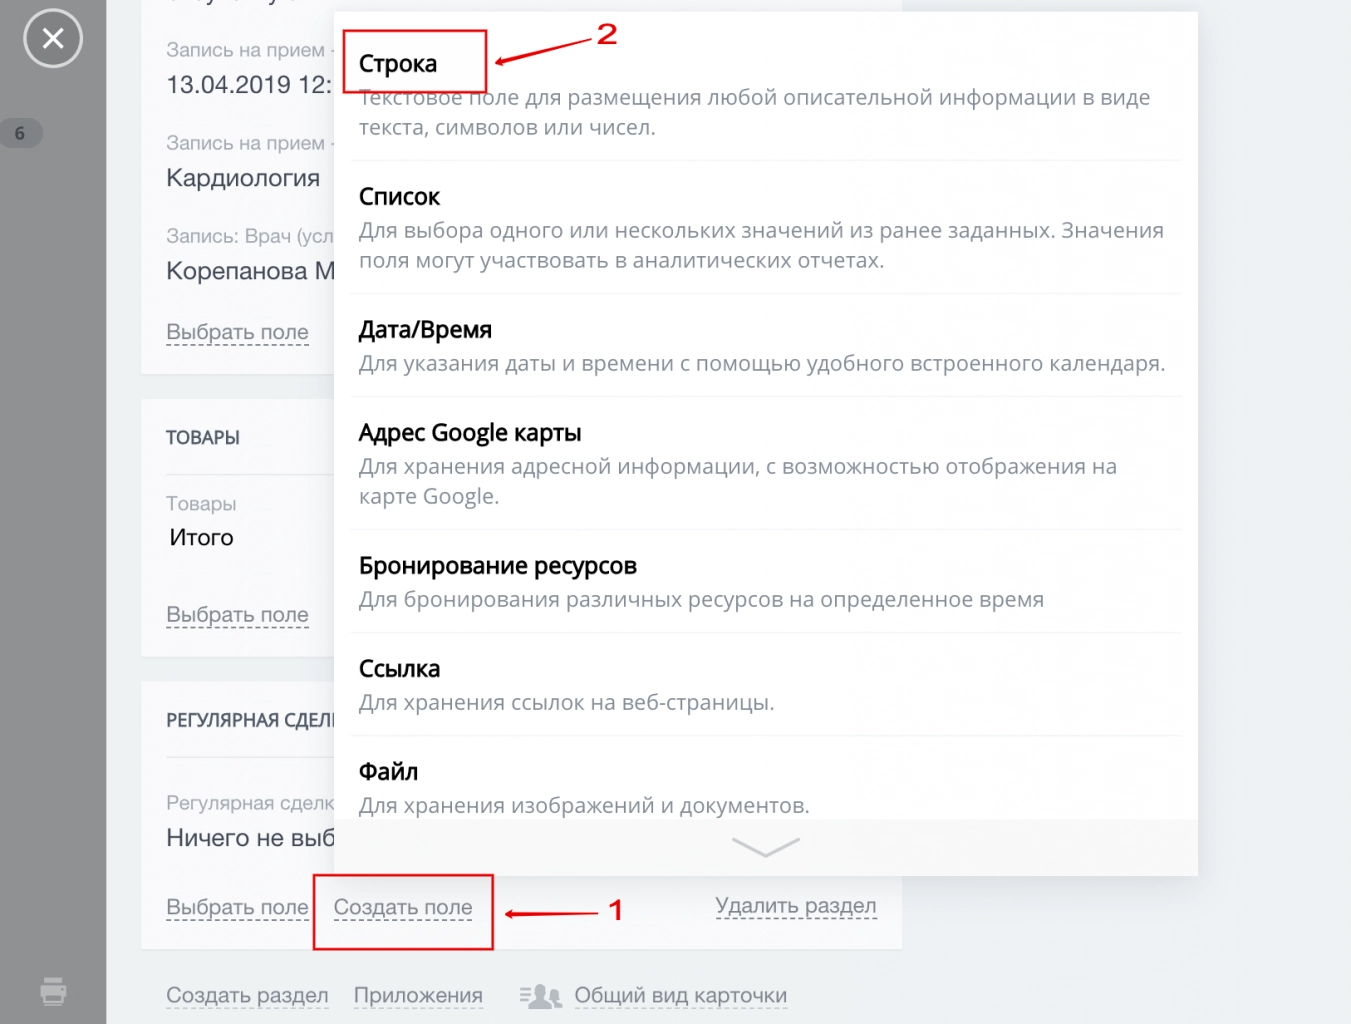Click the grey badge showing 6
Image resolution: width=1351 pixels, height=1024 pixels.
21,133
